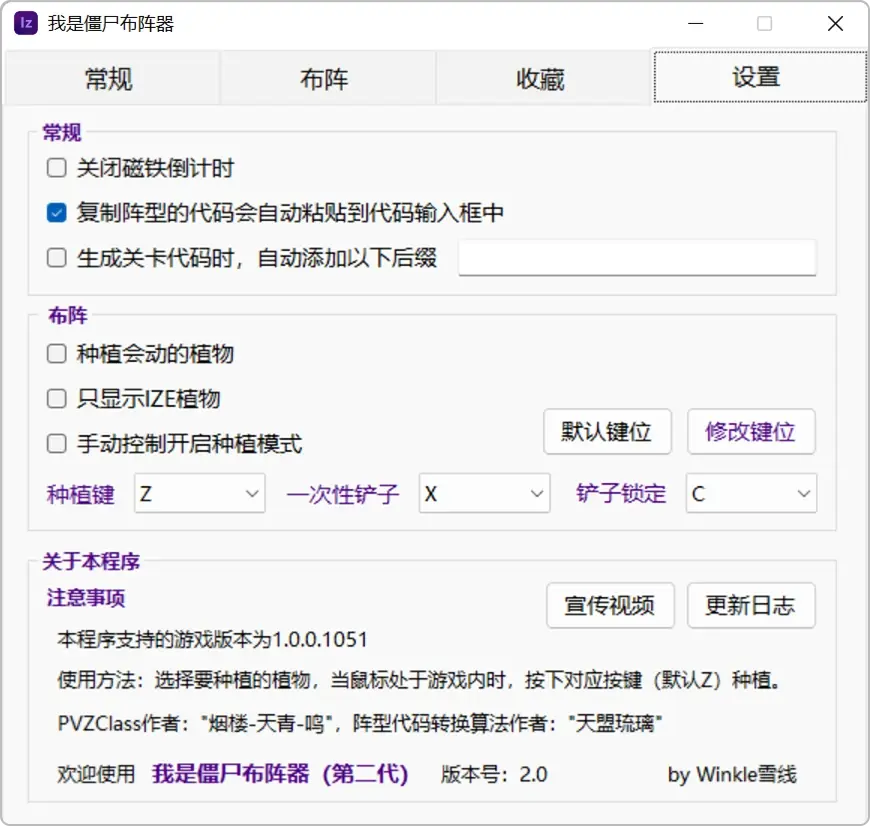Click the 一次性铲子 label
The image size is (870, 826).
pyautogui.click(x=343, y=494)
